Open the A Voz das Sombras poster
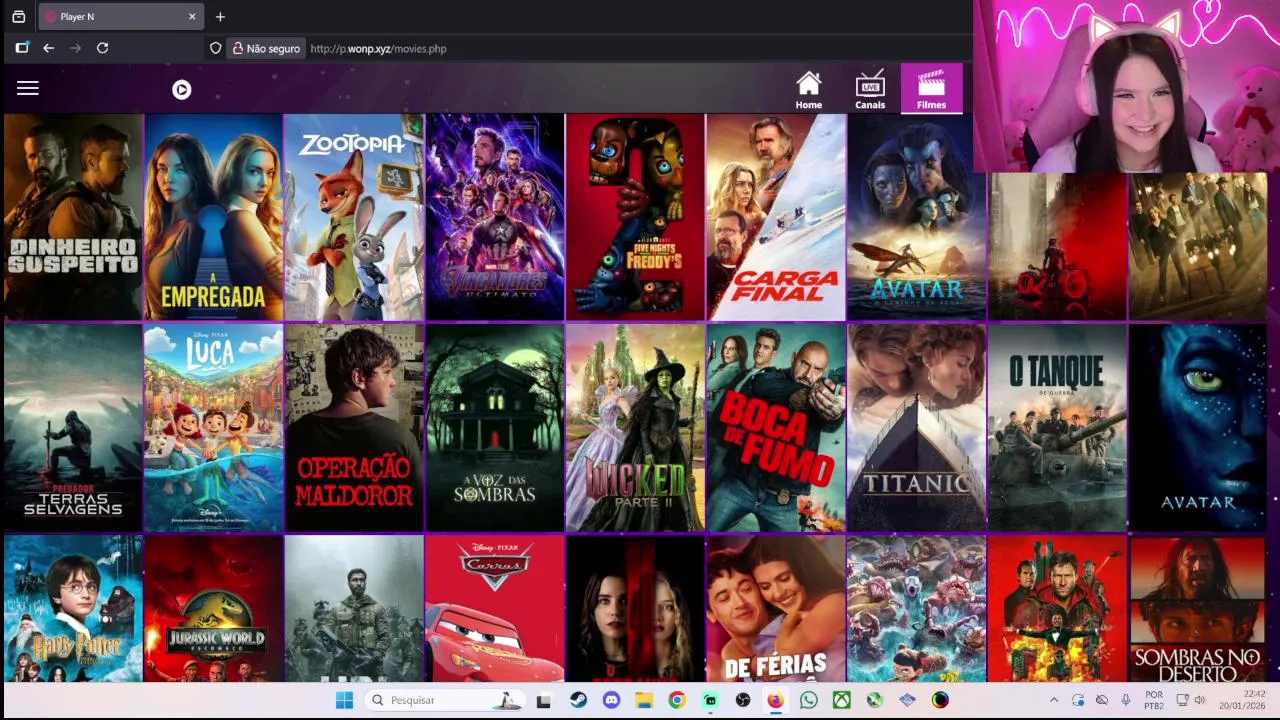Screen dimensions: 1280x720 [495, 427]
